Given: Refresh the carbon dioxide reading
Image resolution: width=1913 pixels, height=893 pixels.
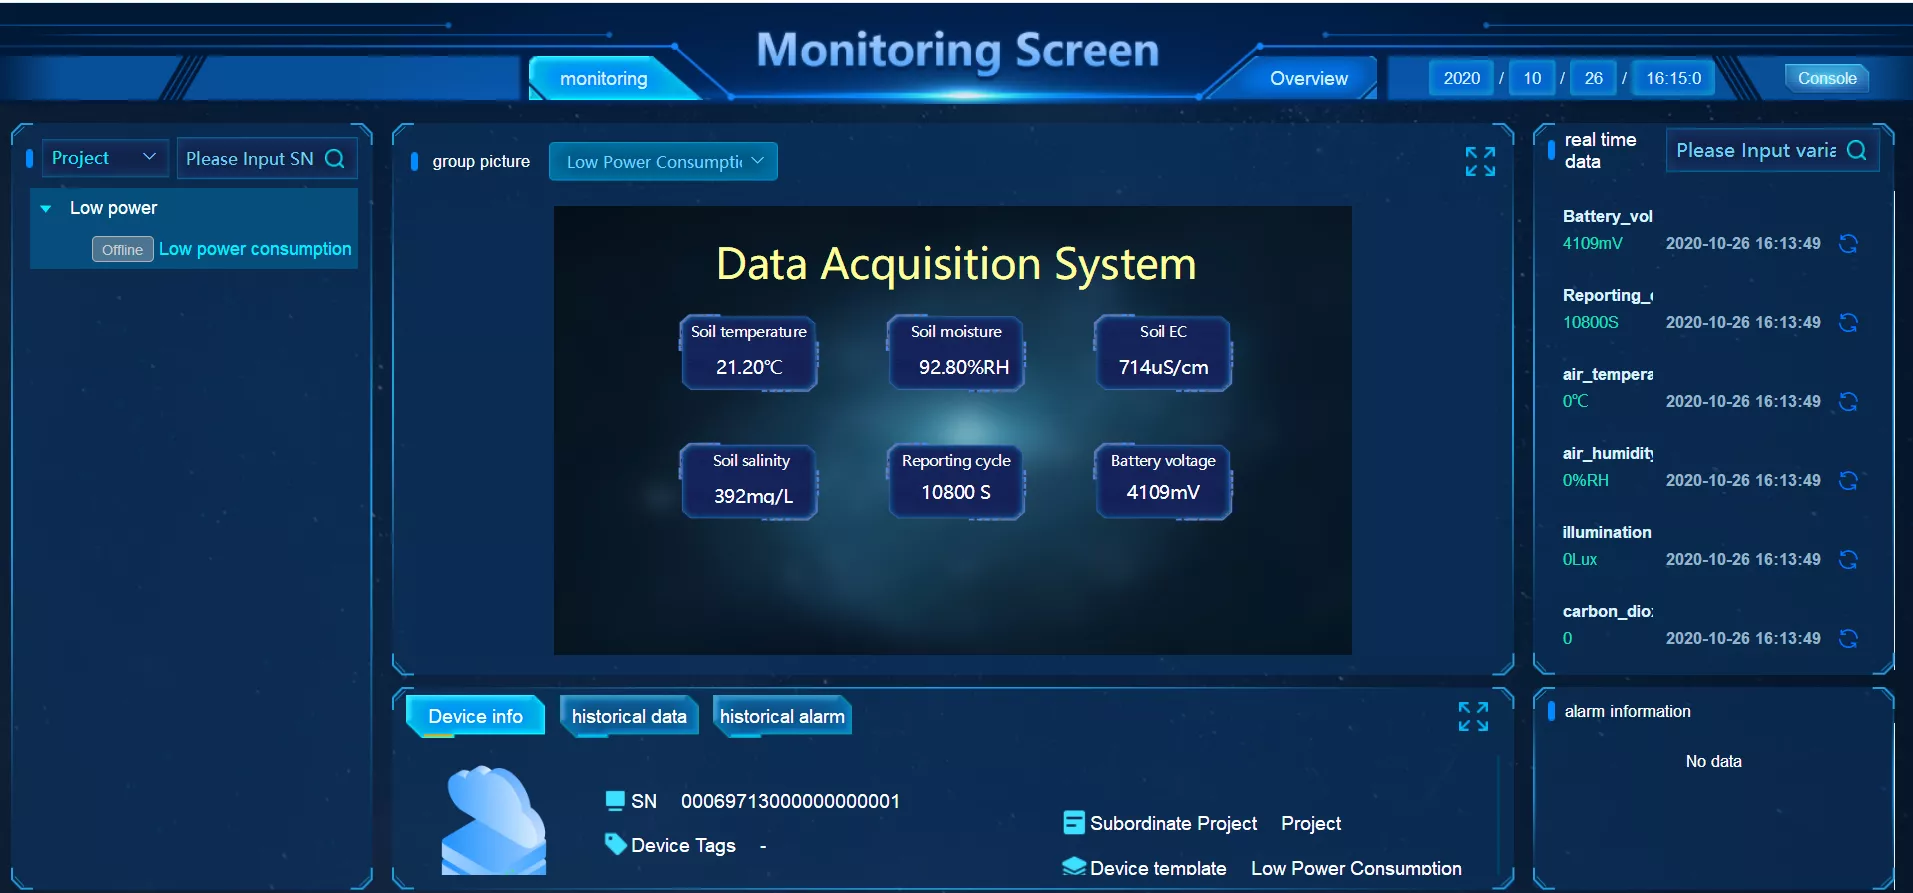Looking at the screenshot, I should [1848, 638].
